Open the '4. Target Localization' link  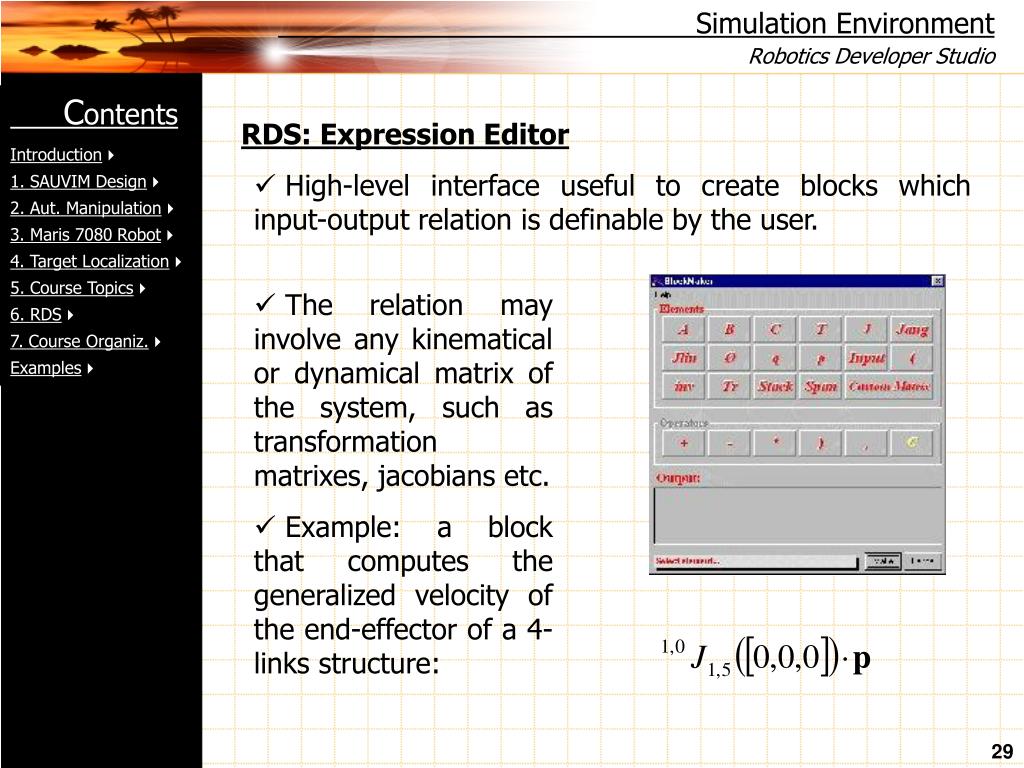tap(89, 261)
